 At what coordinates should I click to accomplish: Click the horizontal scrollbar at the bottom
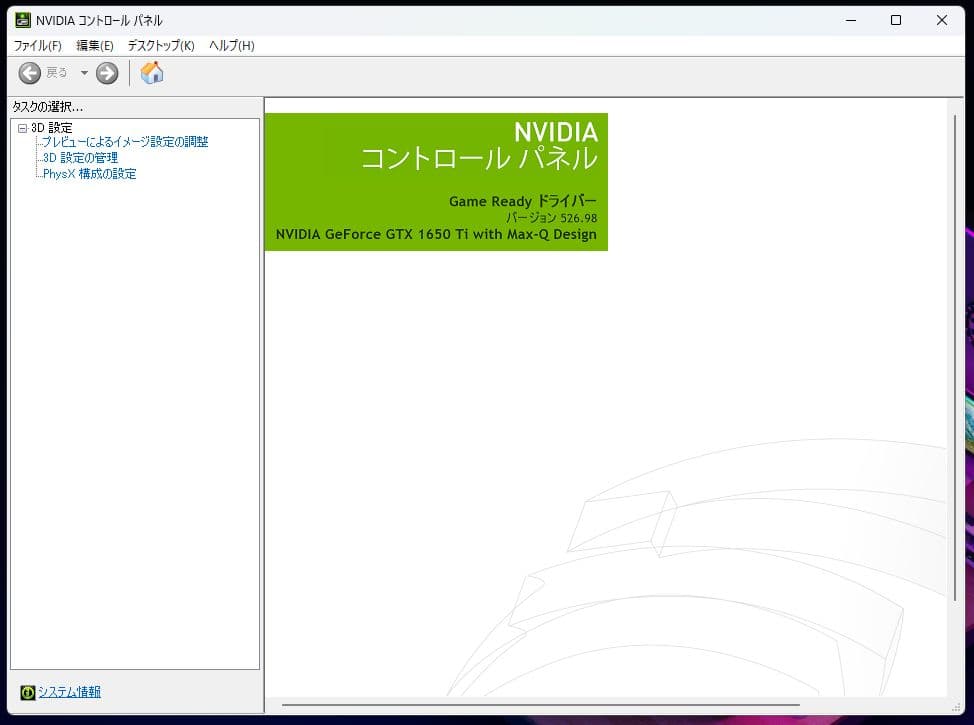click(540, 705)
